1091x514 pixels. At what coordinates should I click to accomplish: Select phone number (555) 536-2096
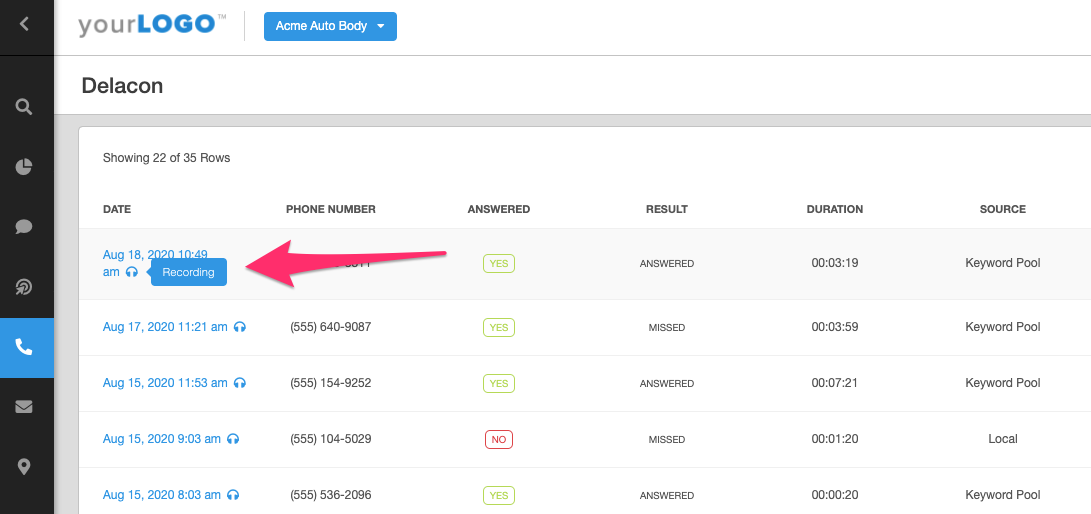tap(331, 495)
